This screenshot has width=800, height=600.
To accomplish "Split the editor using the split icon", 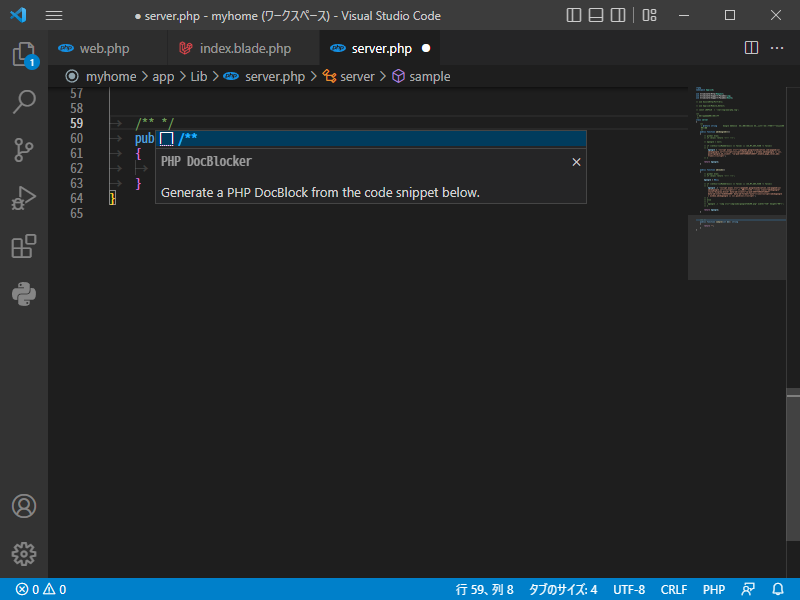I will point(751,47).
